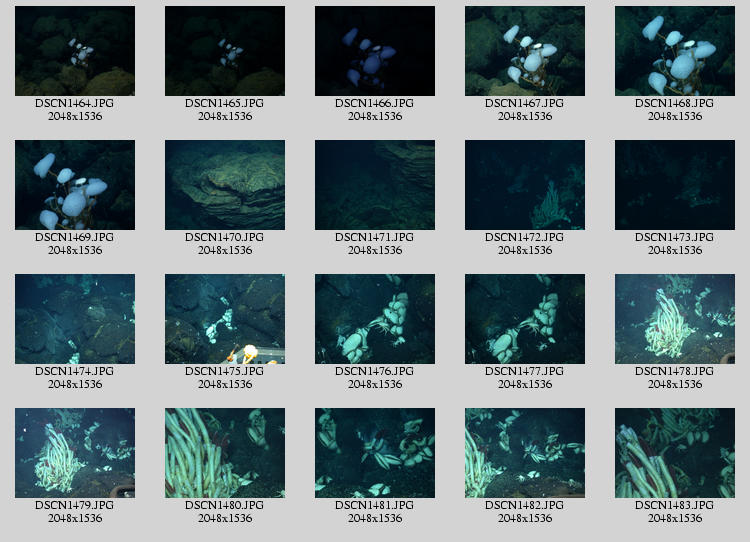Select the rock ledge thumbnail DSCN1470.JPG
The height and width of the screenshot is (542, 750).
(x=225, y=185)
